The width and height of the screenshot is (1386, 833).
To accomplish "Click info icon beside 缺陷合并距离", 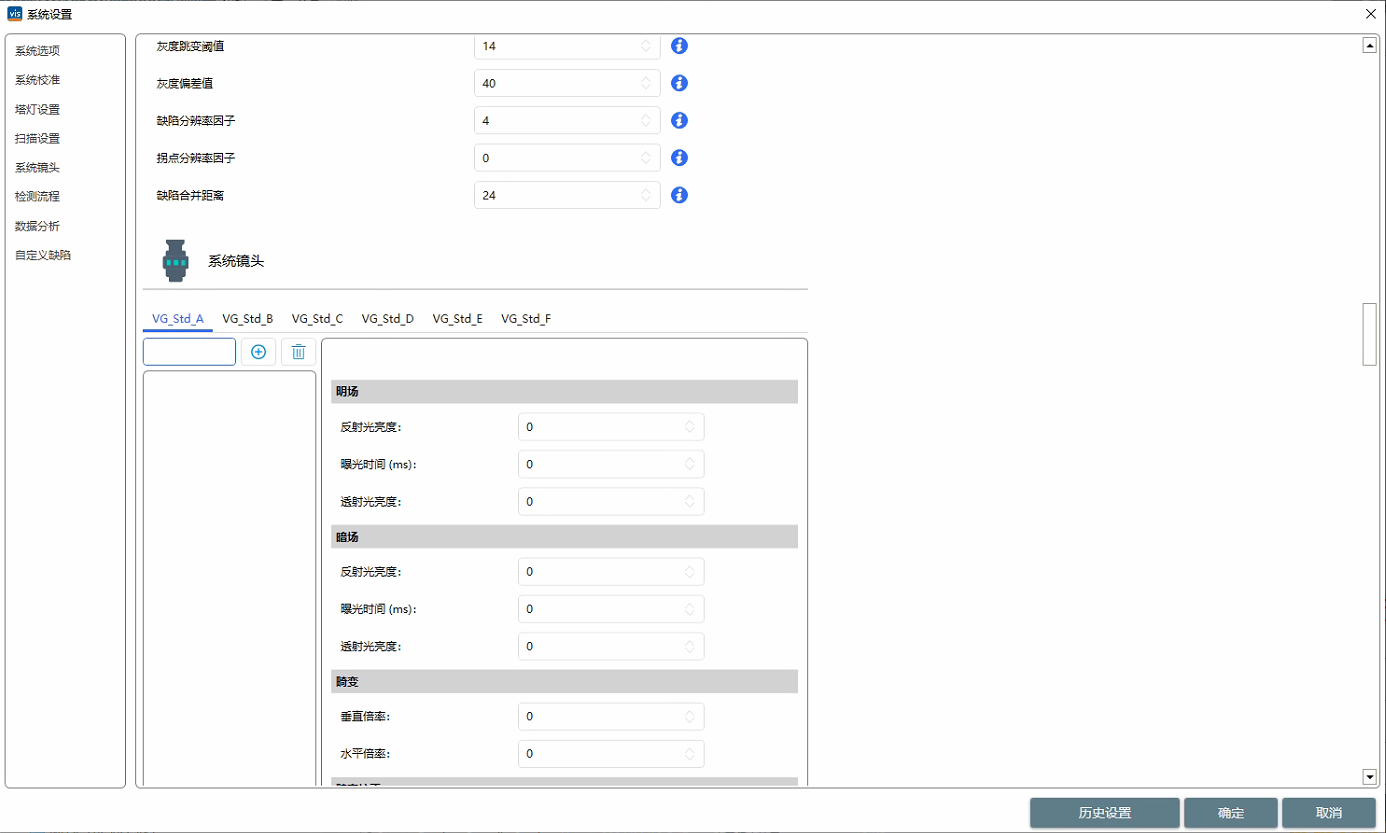I will pos(679,195).
